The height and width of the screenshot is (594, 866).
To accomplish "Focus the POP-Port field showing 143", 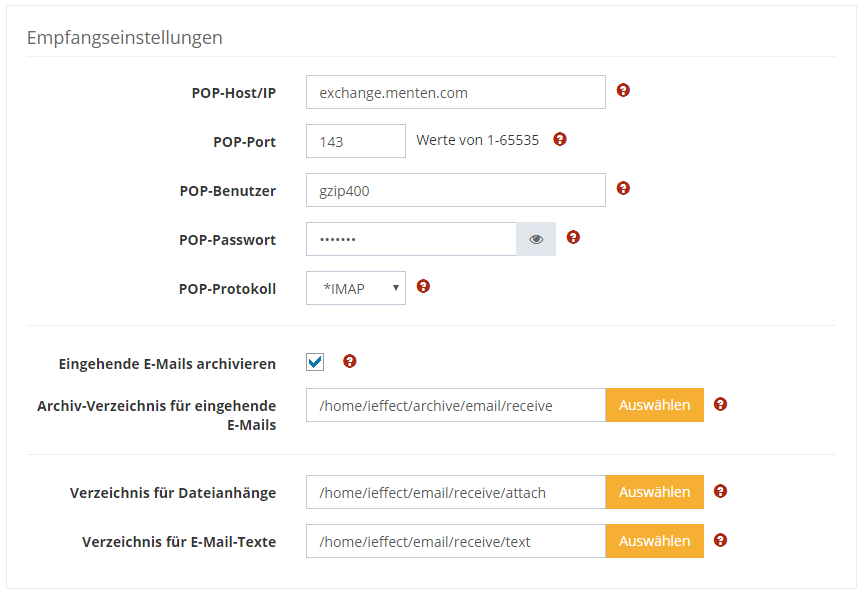I will (x=355, y=142).
